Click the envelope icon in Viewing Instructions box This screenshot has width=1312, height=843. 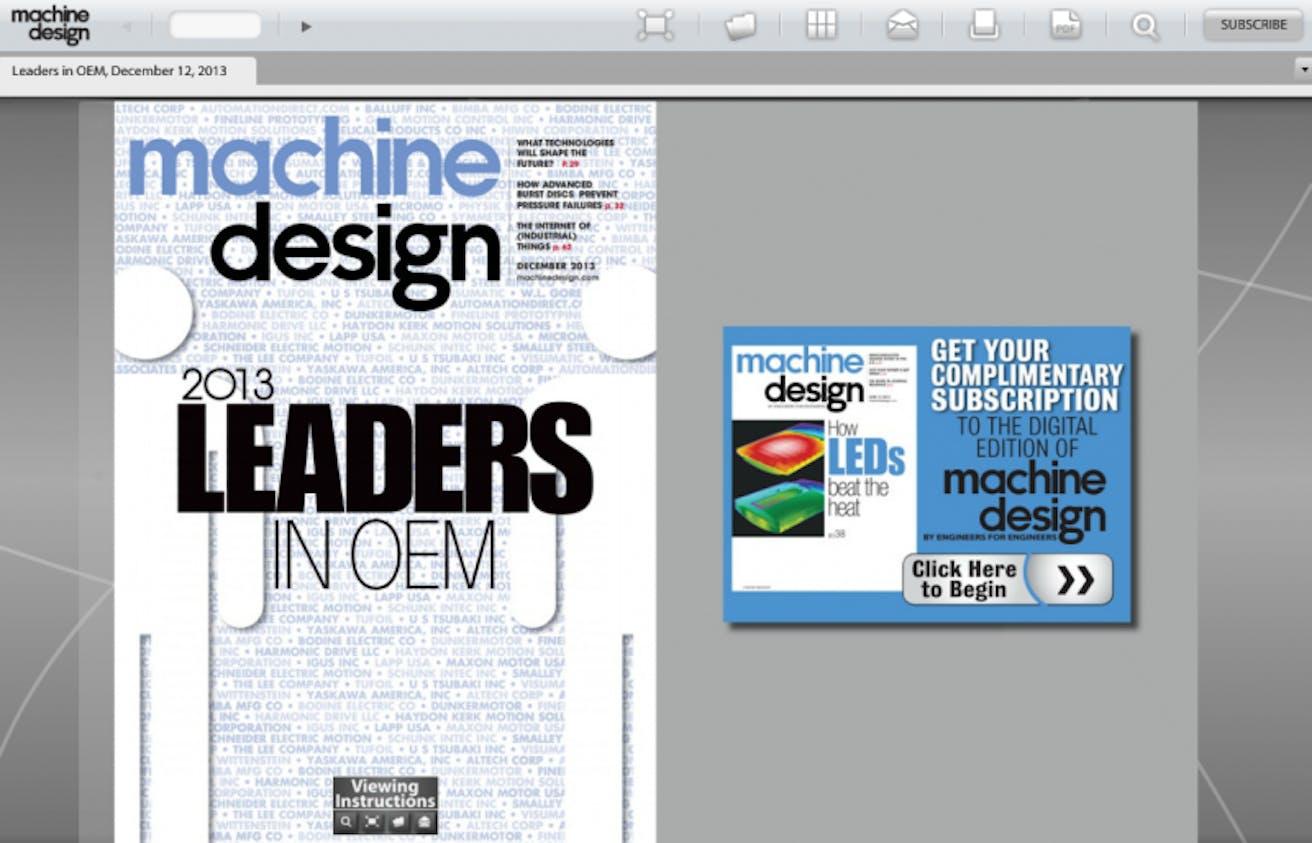[423, 822]
